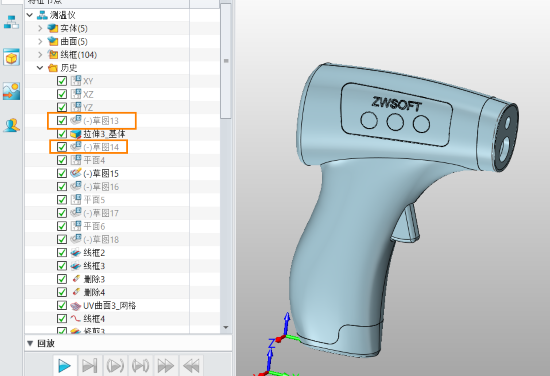The image size is (550, 376).
Task: Toggle the 平面5 checkbox
Action: click(x=62, y=200)
